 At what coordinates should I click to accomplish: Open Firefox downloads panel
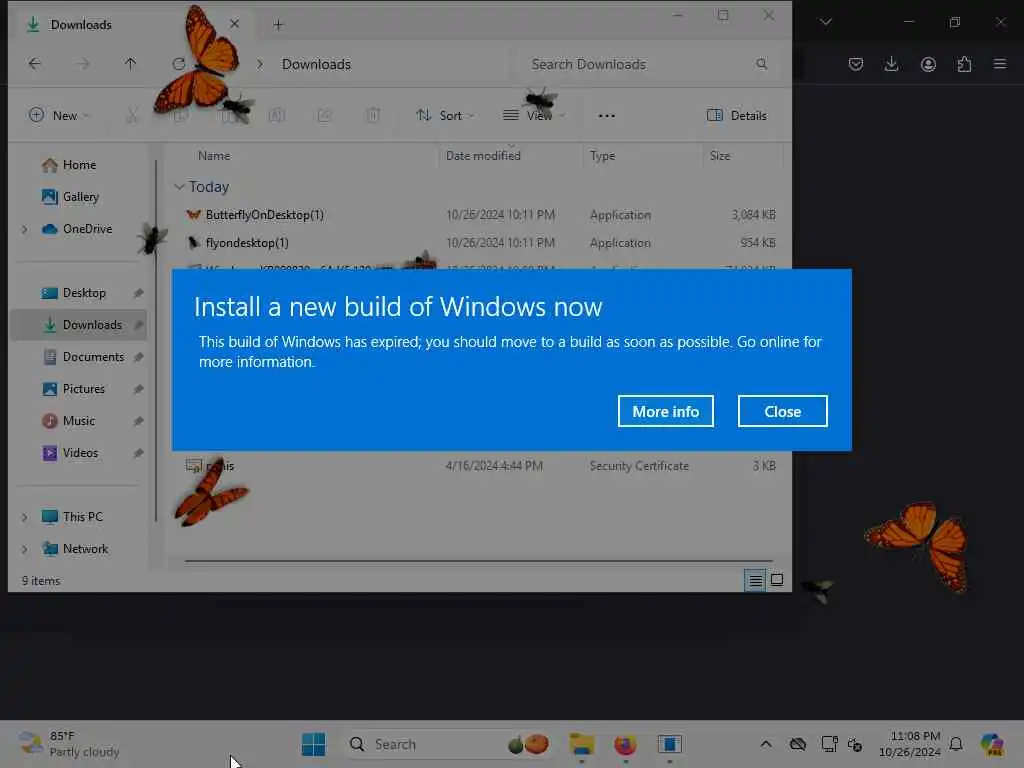tap(891, 64)
